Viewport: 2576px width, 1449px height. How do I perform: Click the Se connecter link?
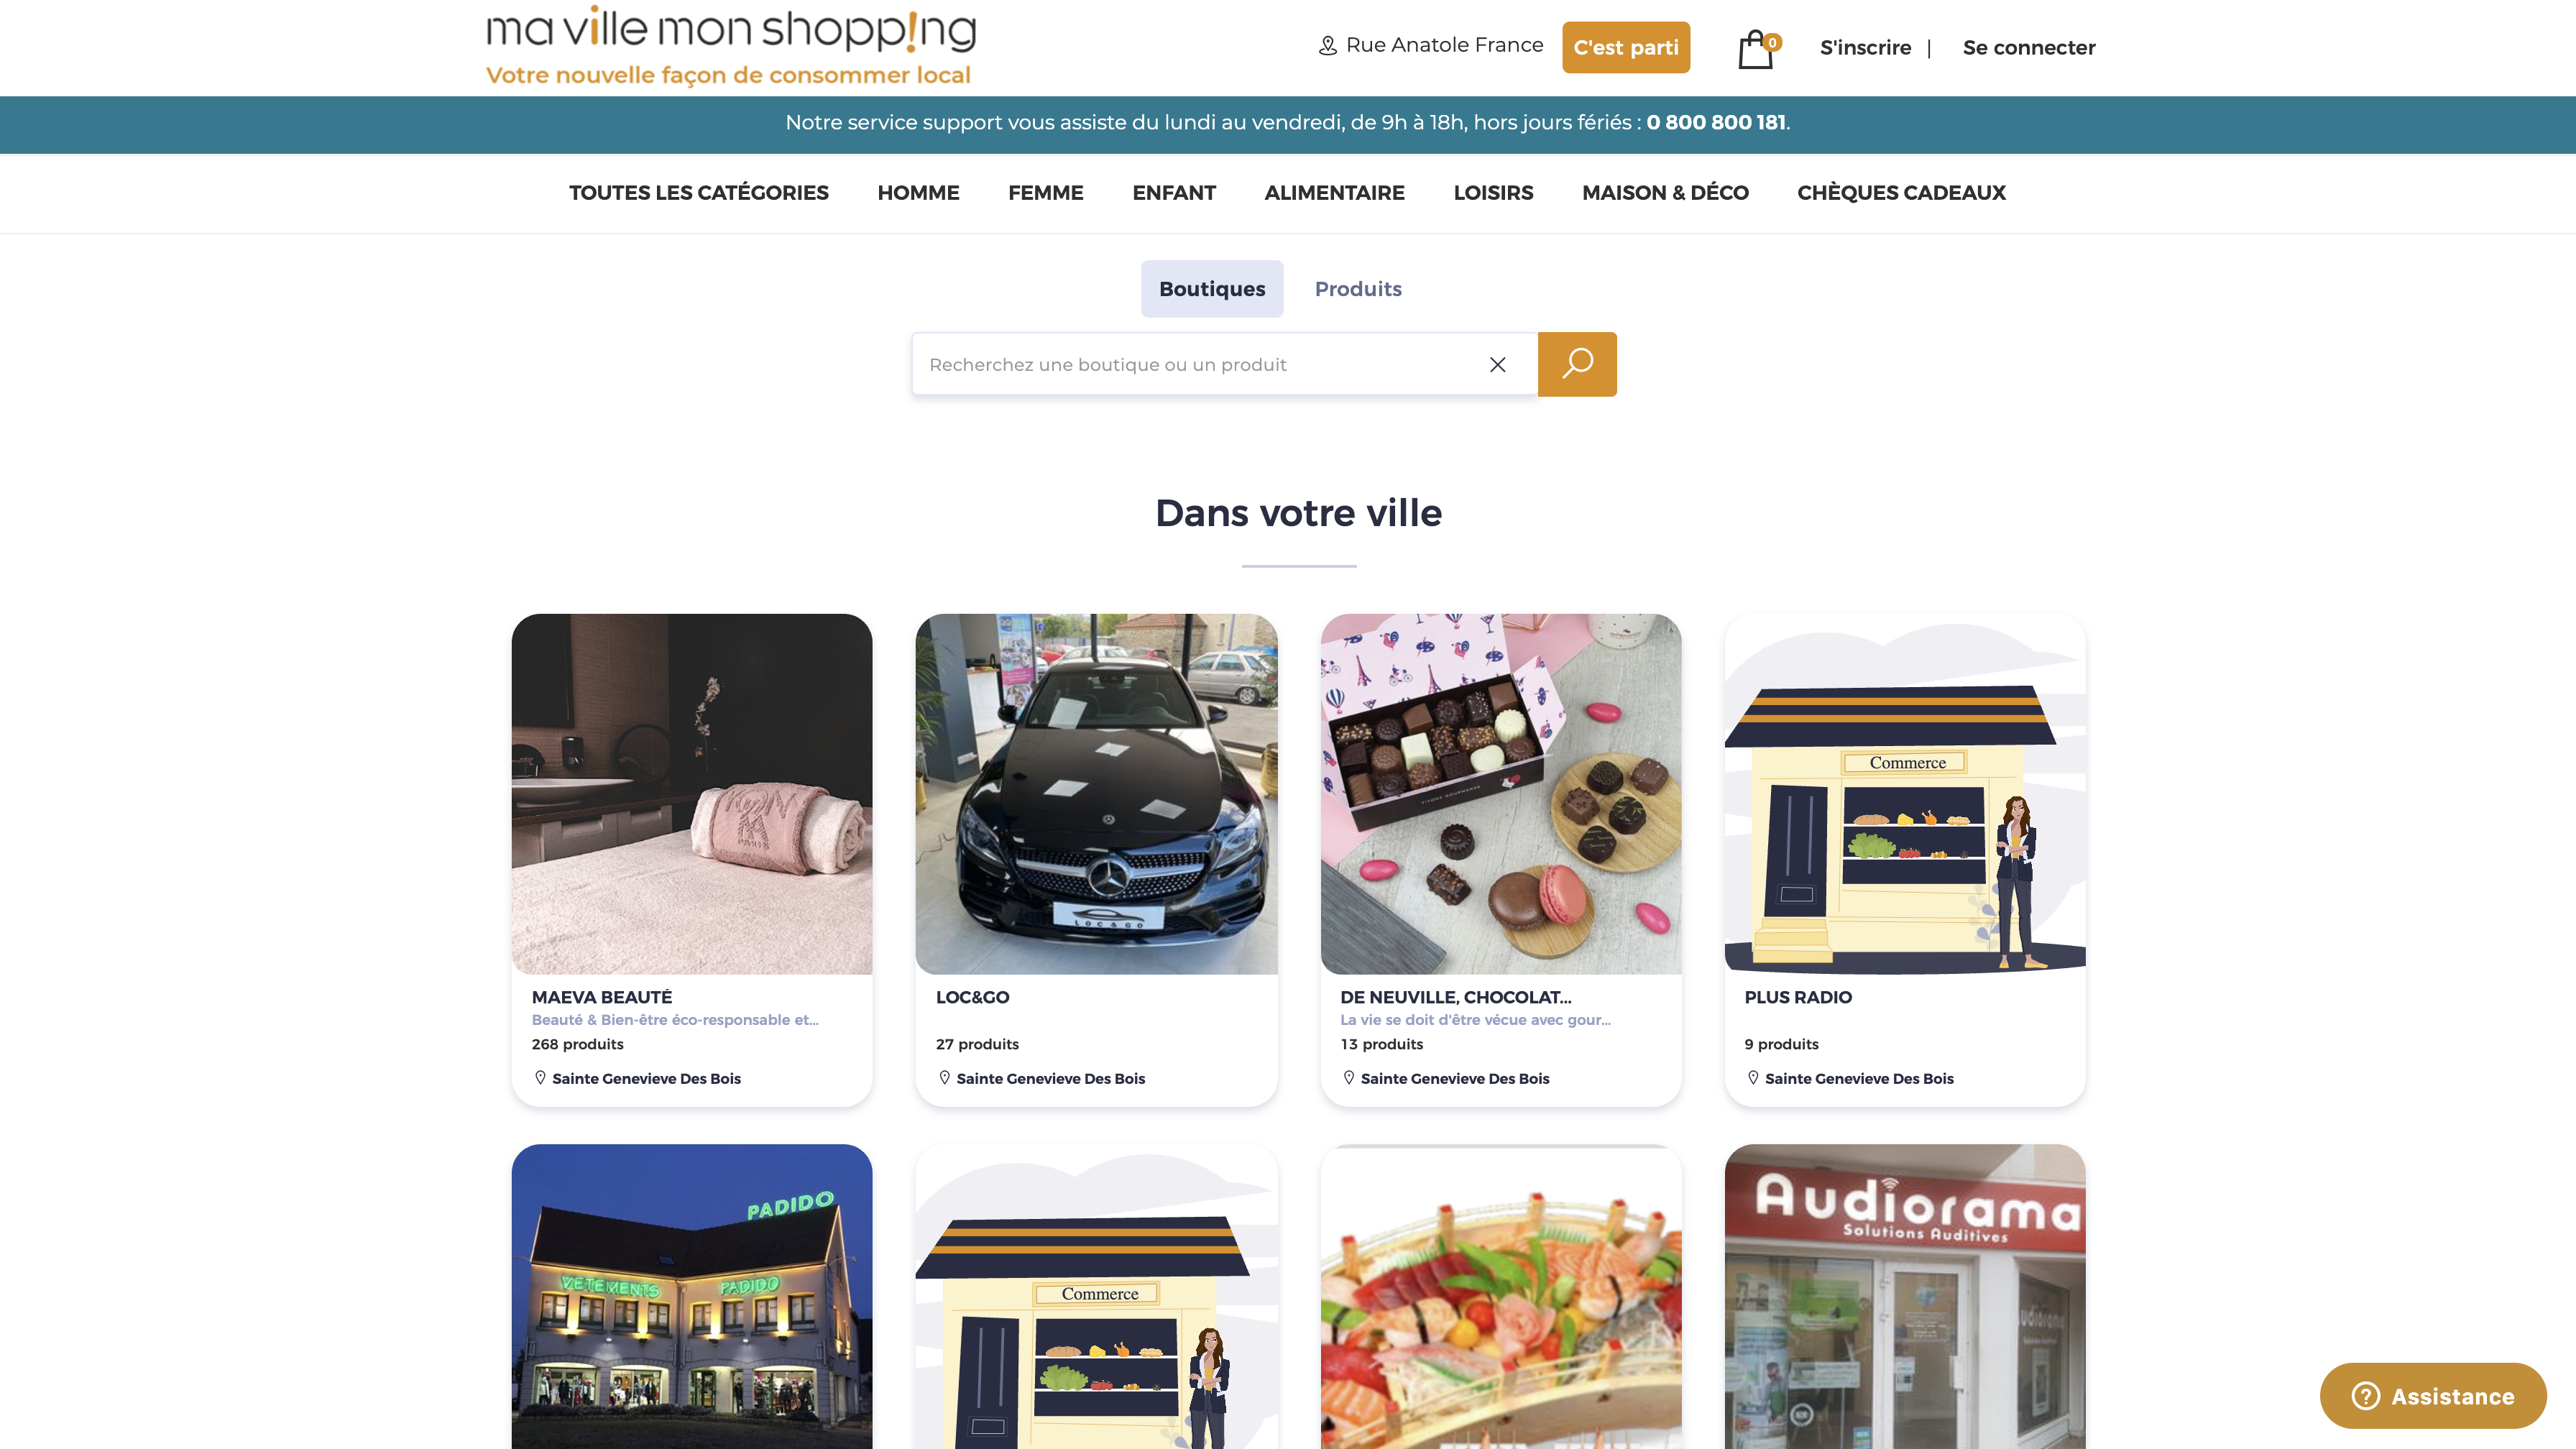point(2029,47)
